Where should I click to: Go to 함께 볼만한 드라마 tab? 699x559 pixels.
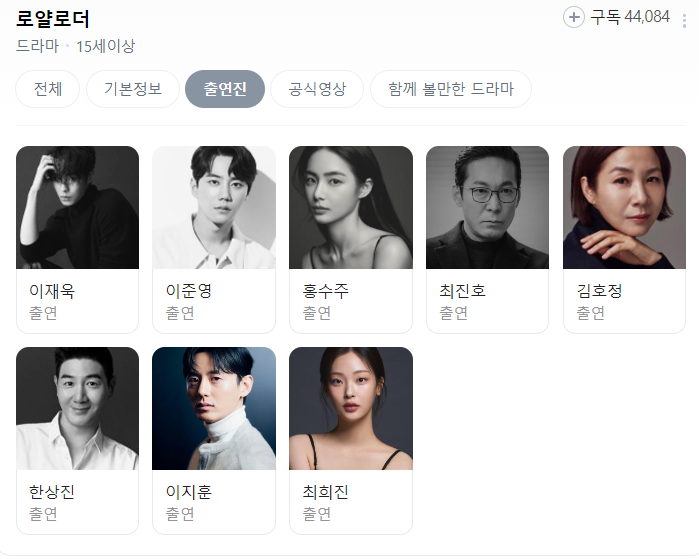point(451,89)
